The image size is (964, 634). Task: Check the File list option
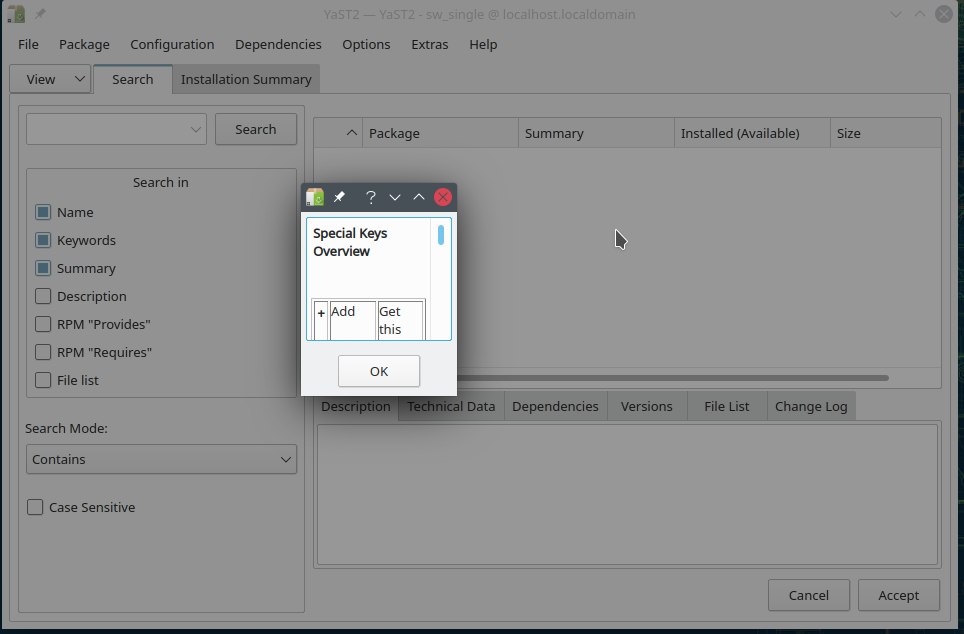pyautogui.click(x=43, y=380)
